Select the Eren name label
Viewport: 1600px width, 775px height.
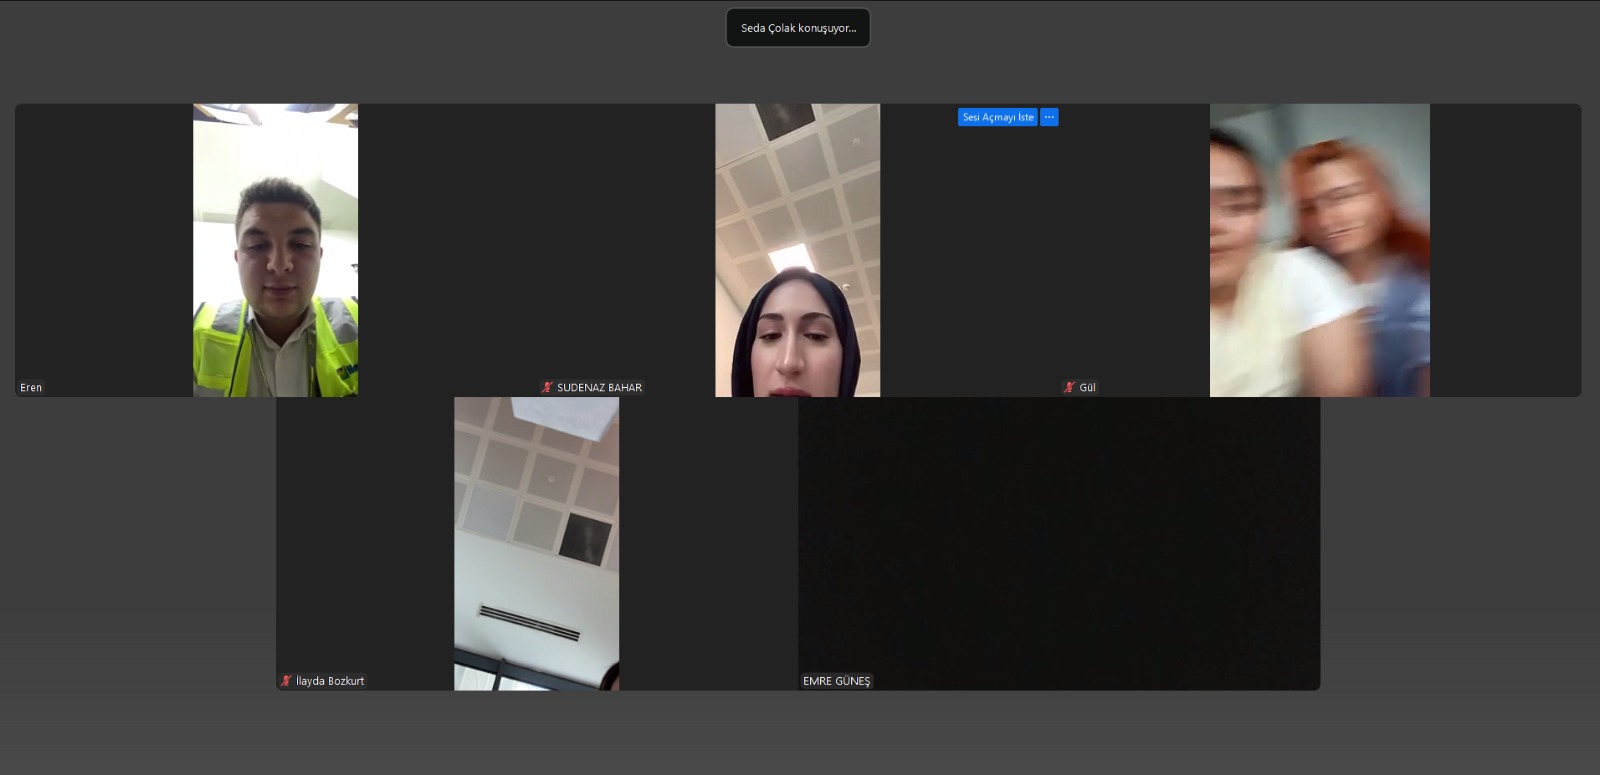coord(31,388)
